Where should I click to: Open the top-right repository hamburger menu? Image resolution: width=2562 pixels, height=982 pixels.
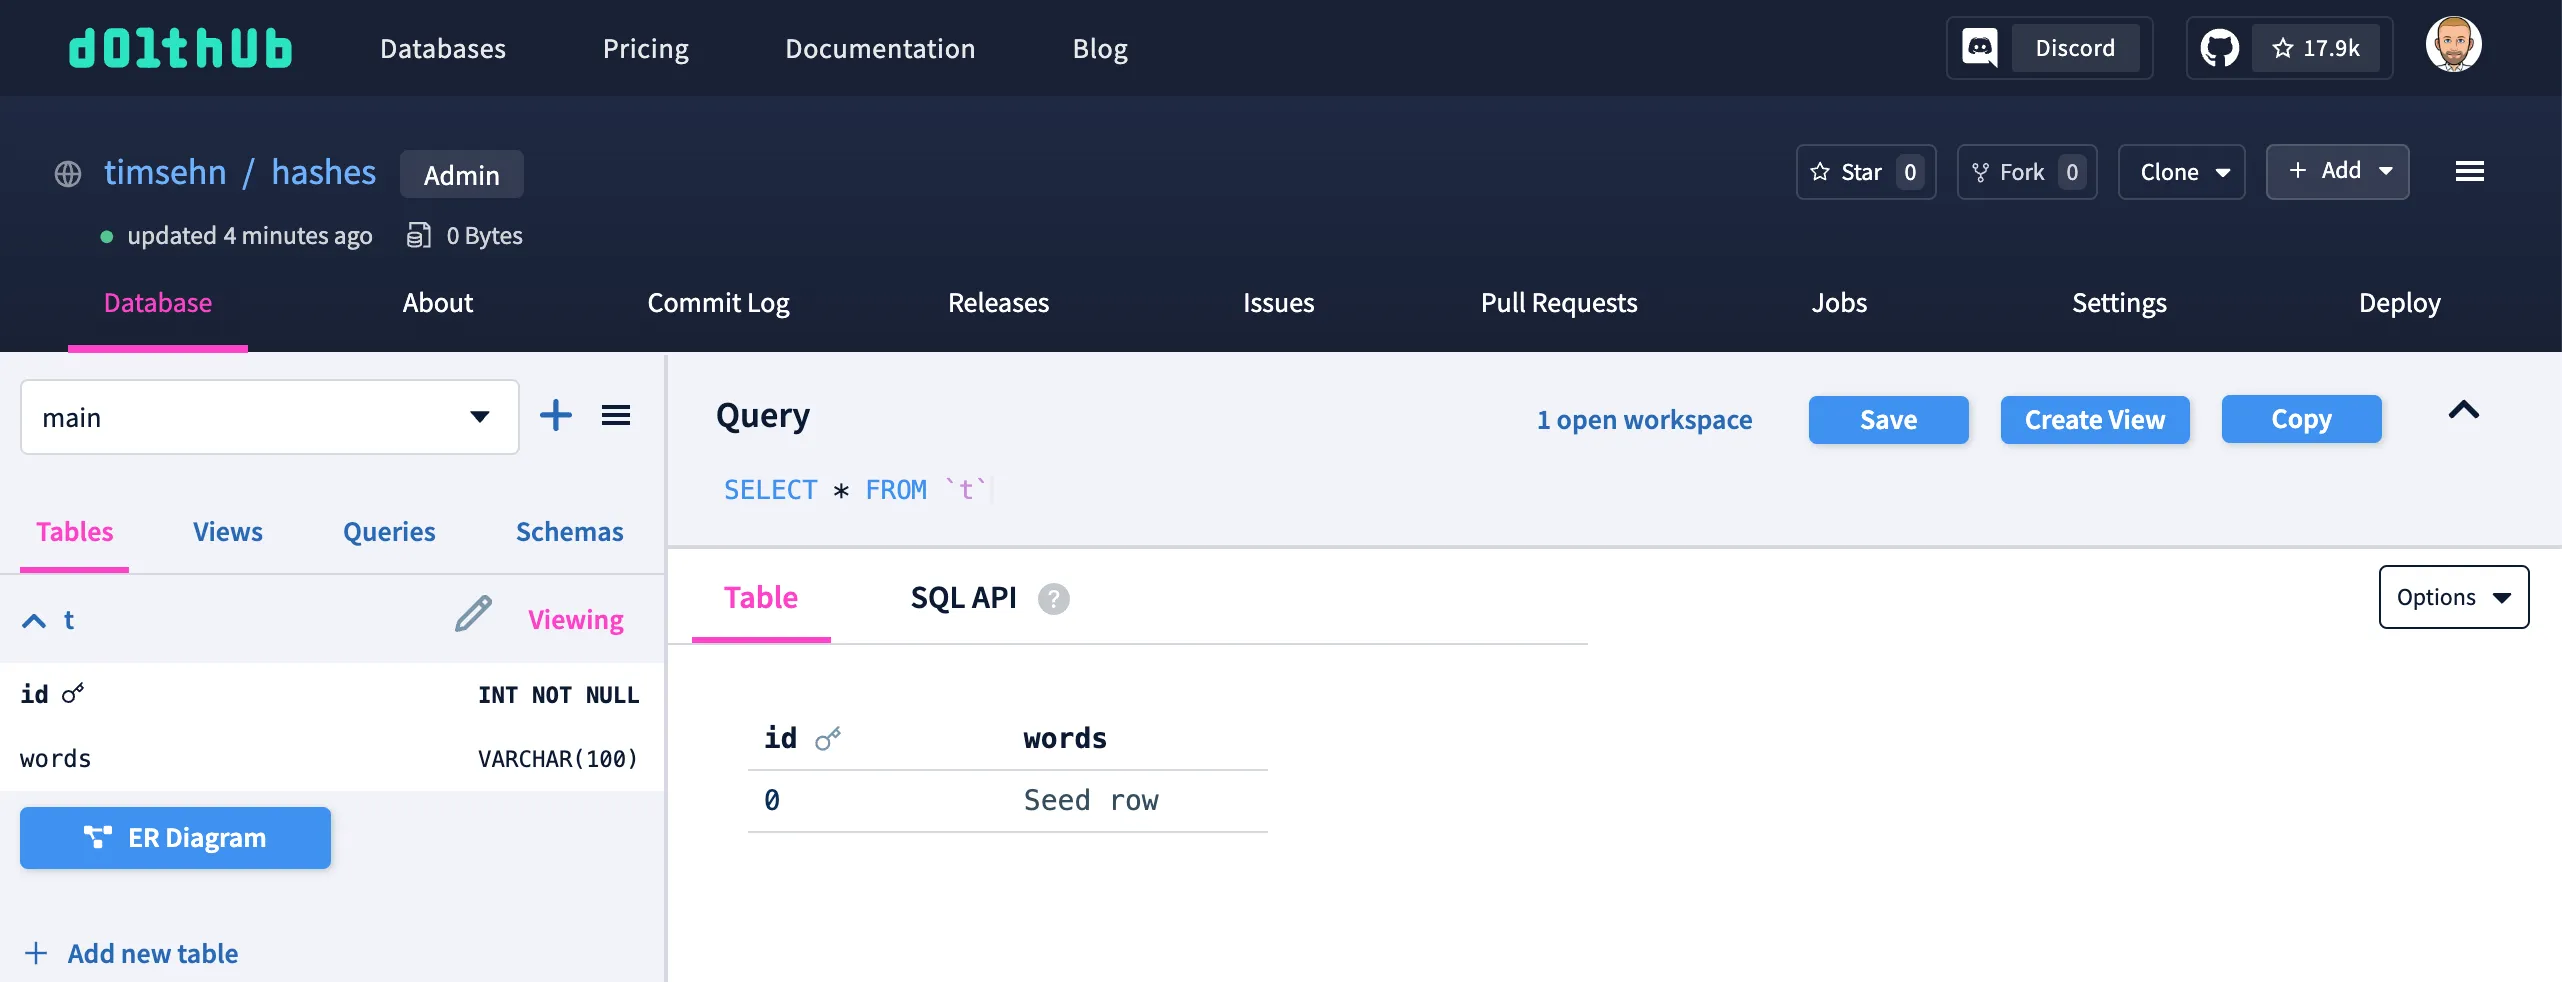[2469, 172]
